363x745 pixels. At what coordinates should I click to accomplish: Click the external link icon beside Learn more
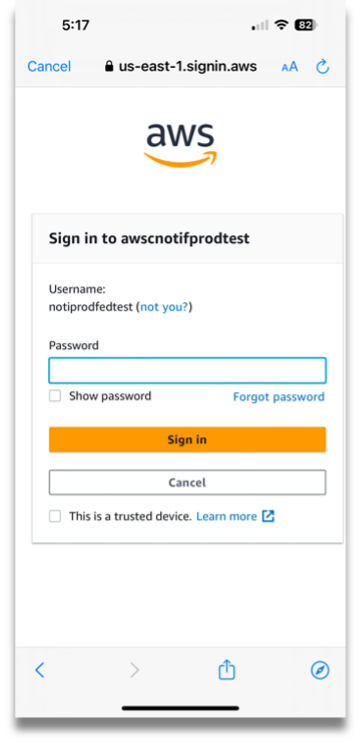click(x=268, y=516)
